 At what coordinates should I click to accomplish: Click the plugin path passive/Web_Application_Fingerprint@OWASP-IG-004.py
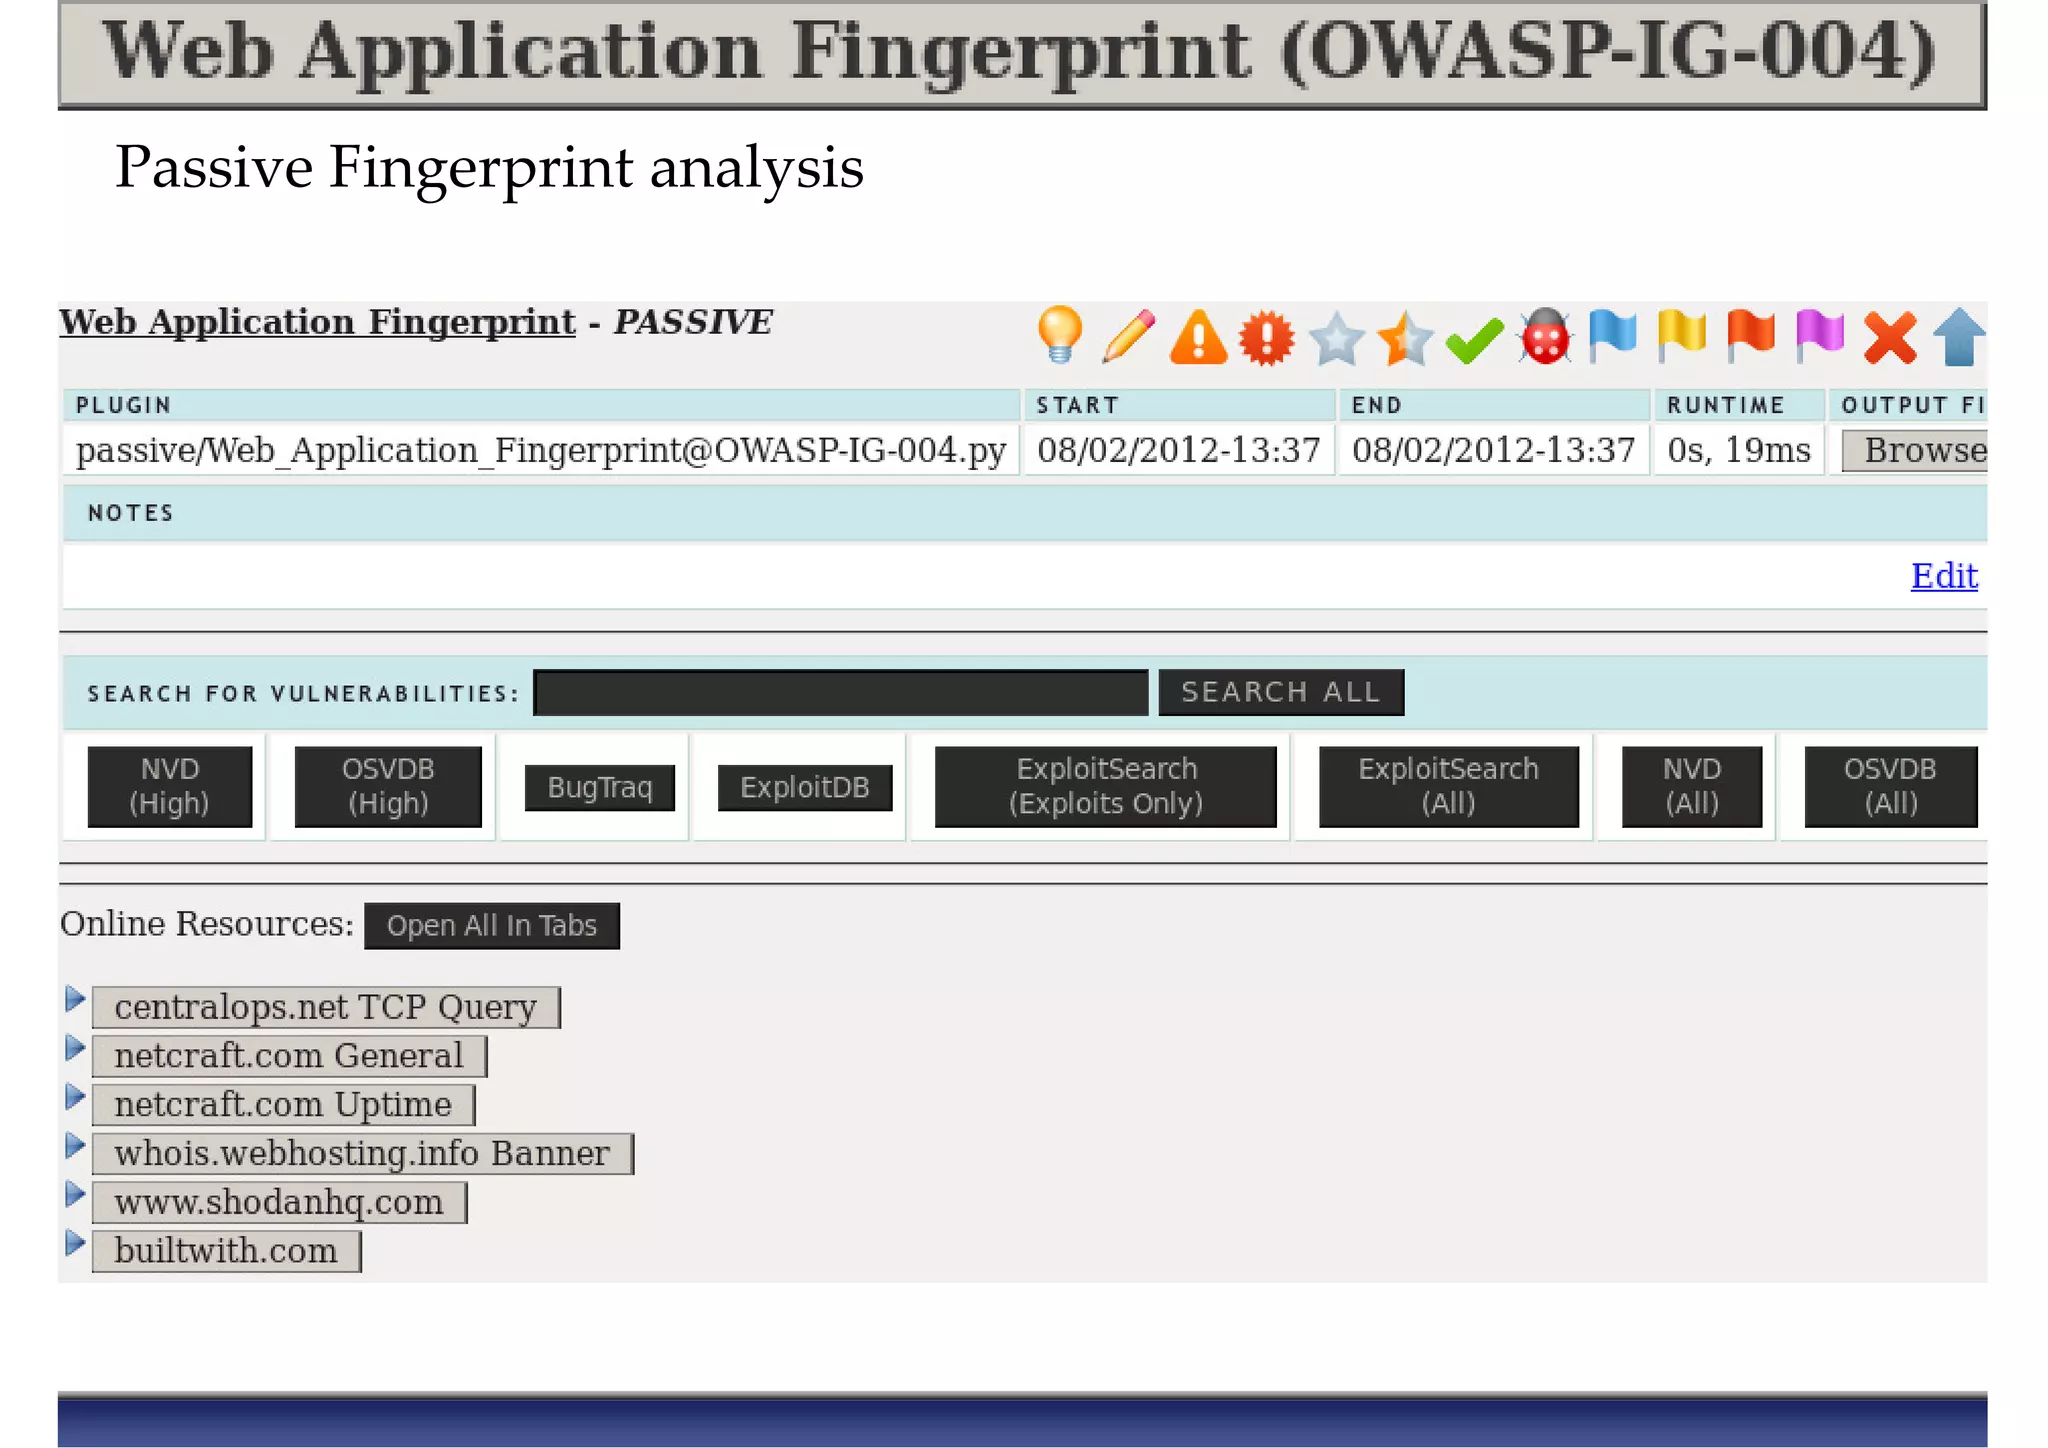pyautogui.click(x=541, y=450)
